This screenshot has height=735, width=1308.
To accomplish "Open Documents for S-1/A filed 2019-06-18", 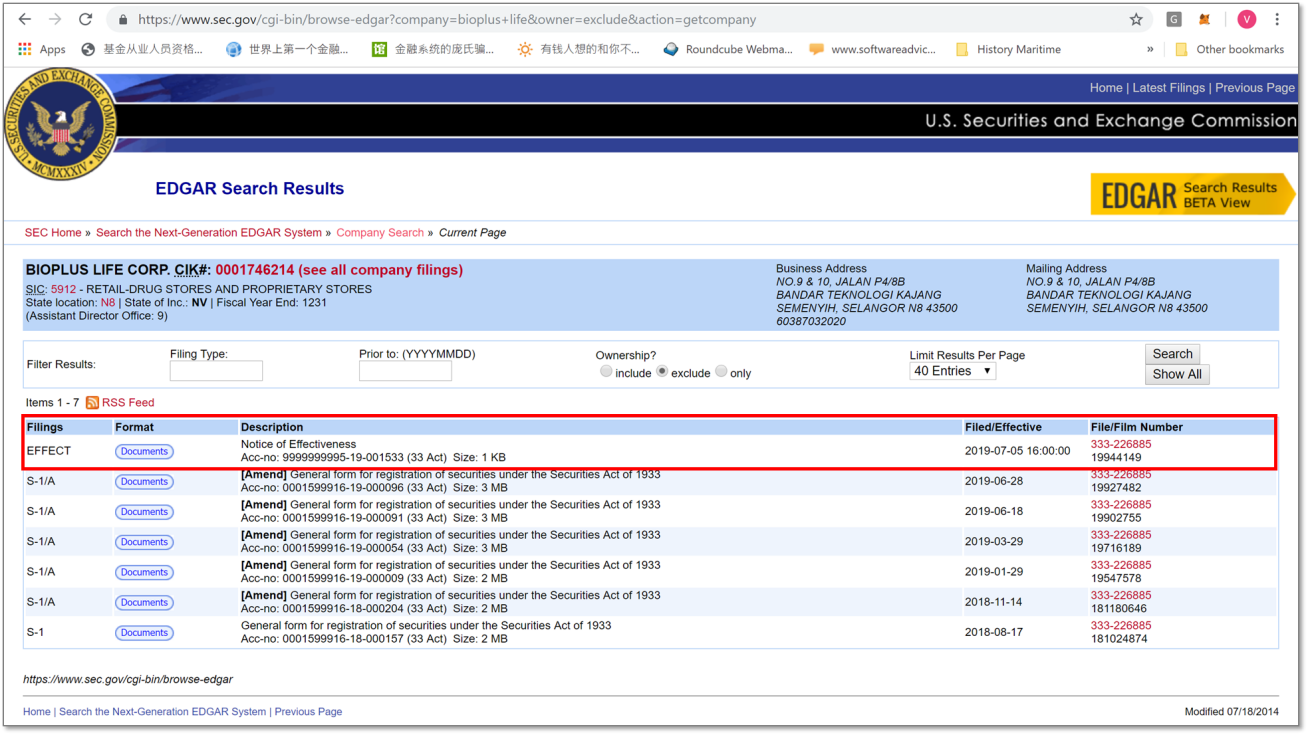I will (x=144, y=512).
